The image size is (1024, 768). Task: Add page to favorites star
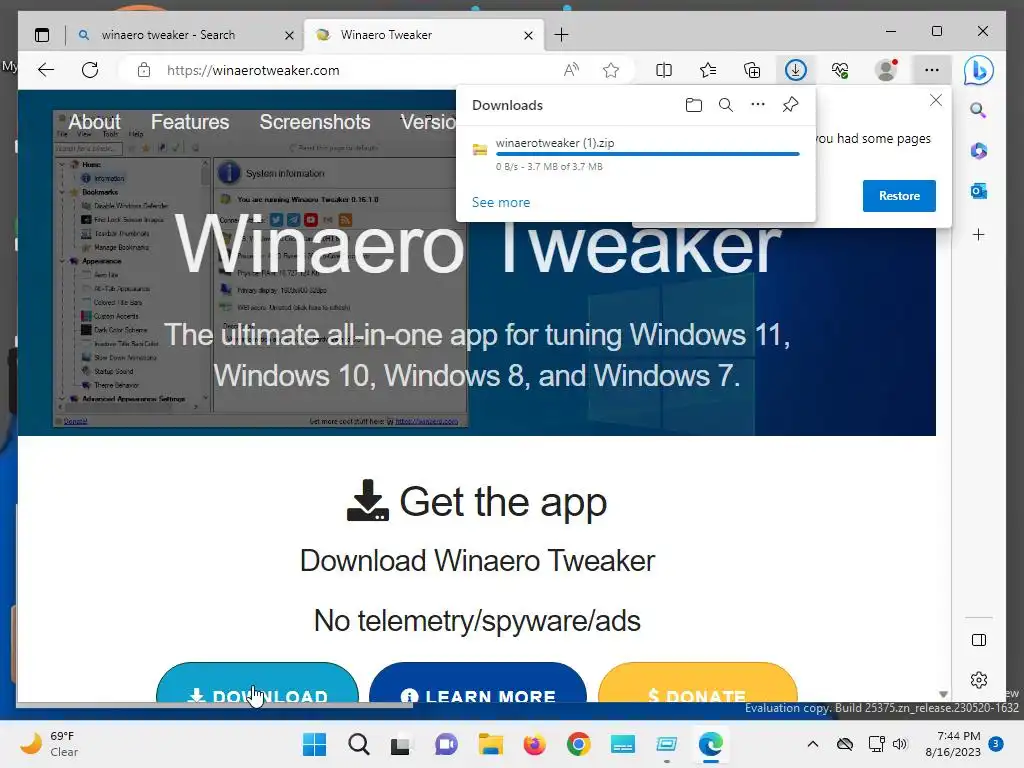click(611, 70)
